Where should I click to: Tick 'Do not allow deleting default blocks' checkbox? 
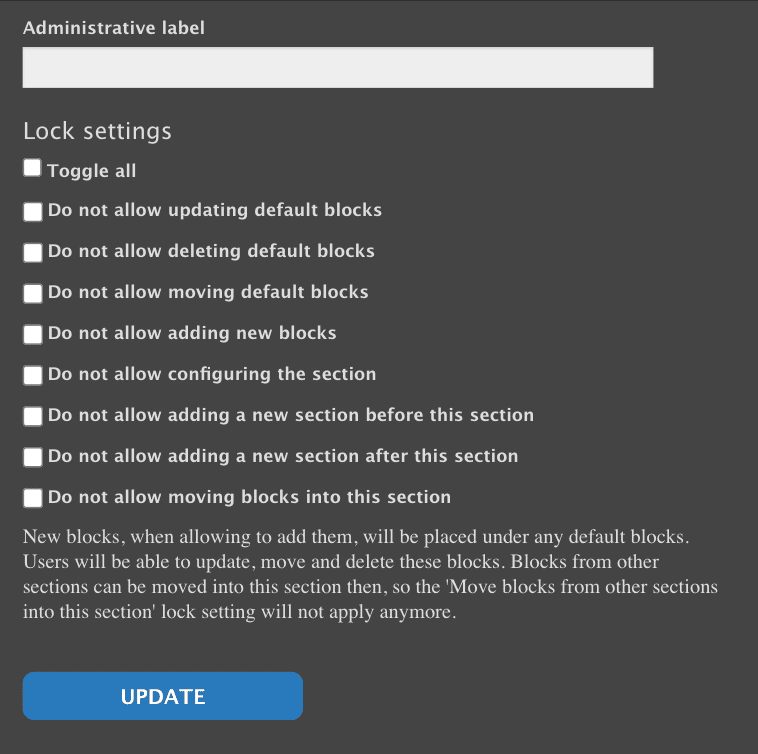(33, 252)
